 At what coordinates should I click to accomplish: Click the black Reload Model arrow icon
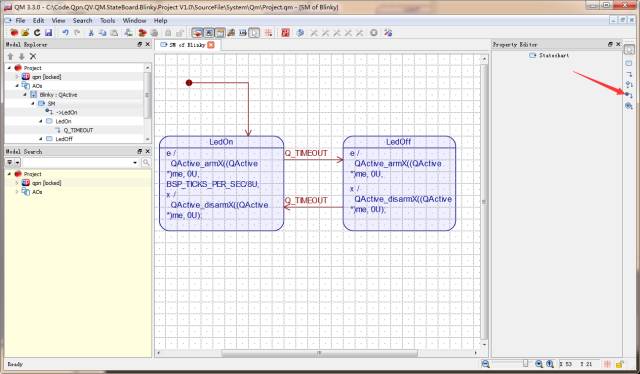point(37,33)
